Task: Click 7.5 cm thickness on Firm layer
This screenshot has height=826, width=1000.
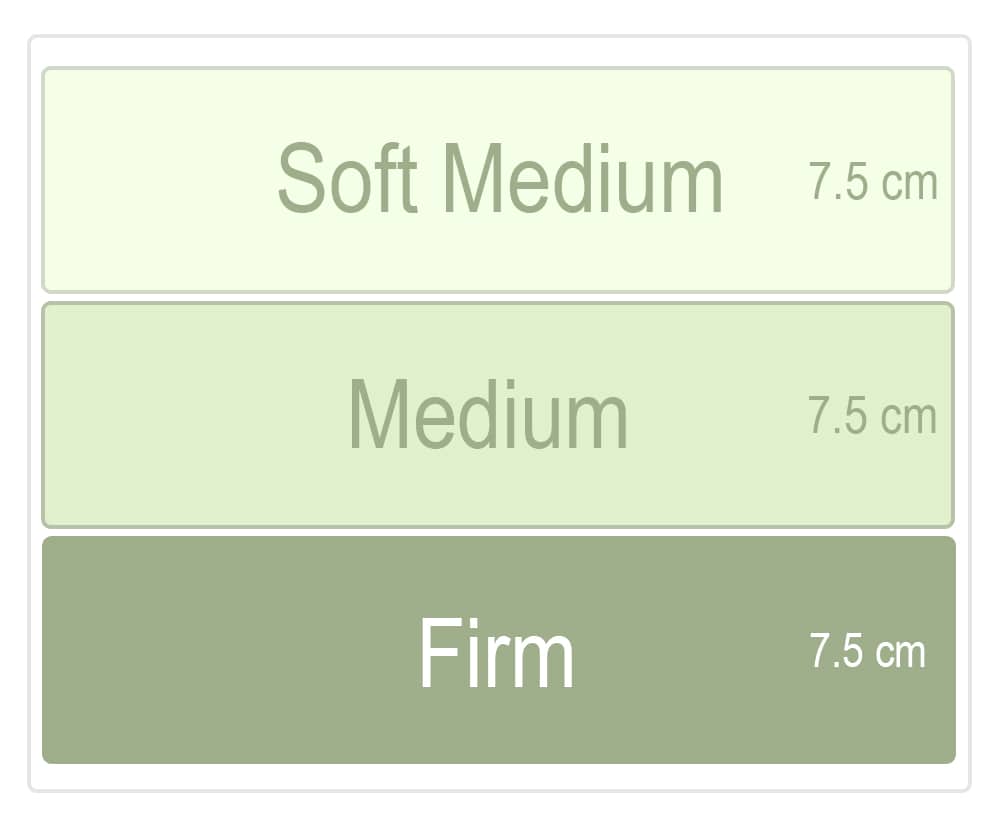Action: pyautogui.click(x=867, y=652)
